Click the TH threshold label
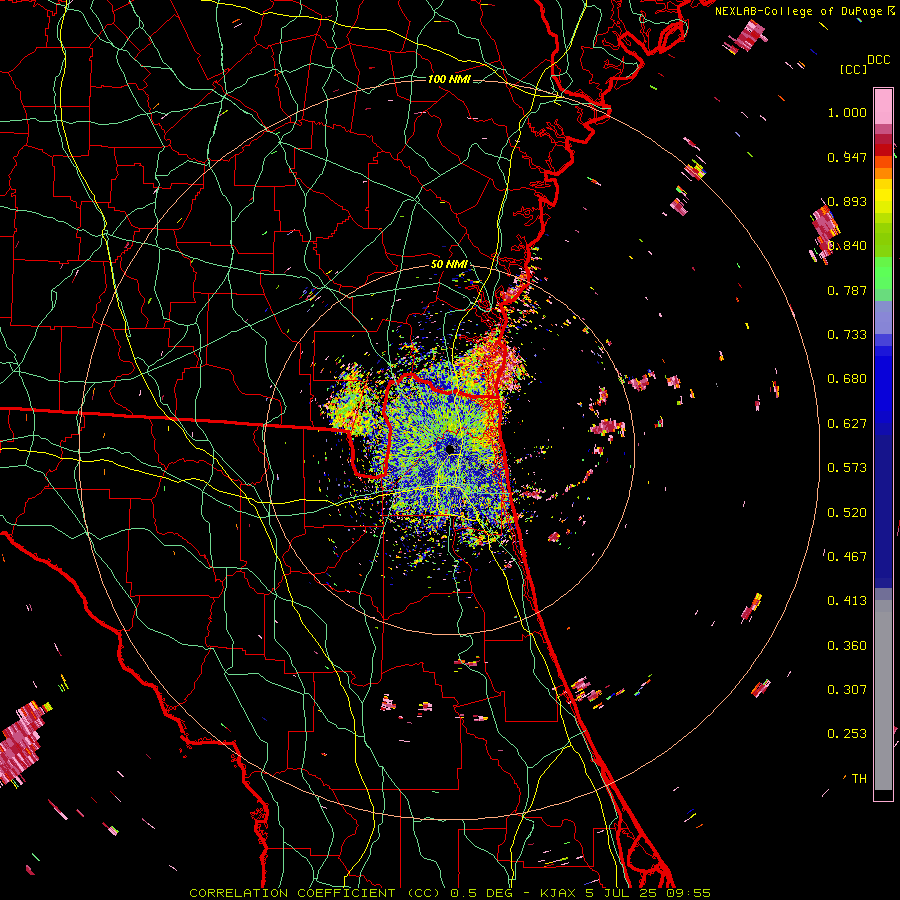This screenshot has height=900, width=900. [859, 779]
